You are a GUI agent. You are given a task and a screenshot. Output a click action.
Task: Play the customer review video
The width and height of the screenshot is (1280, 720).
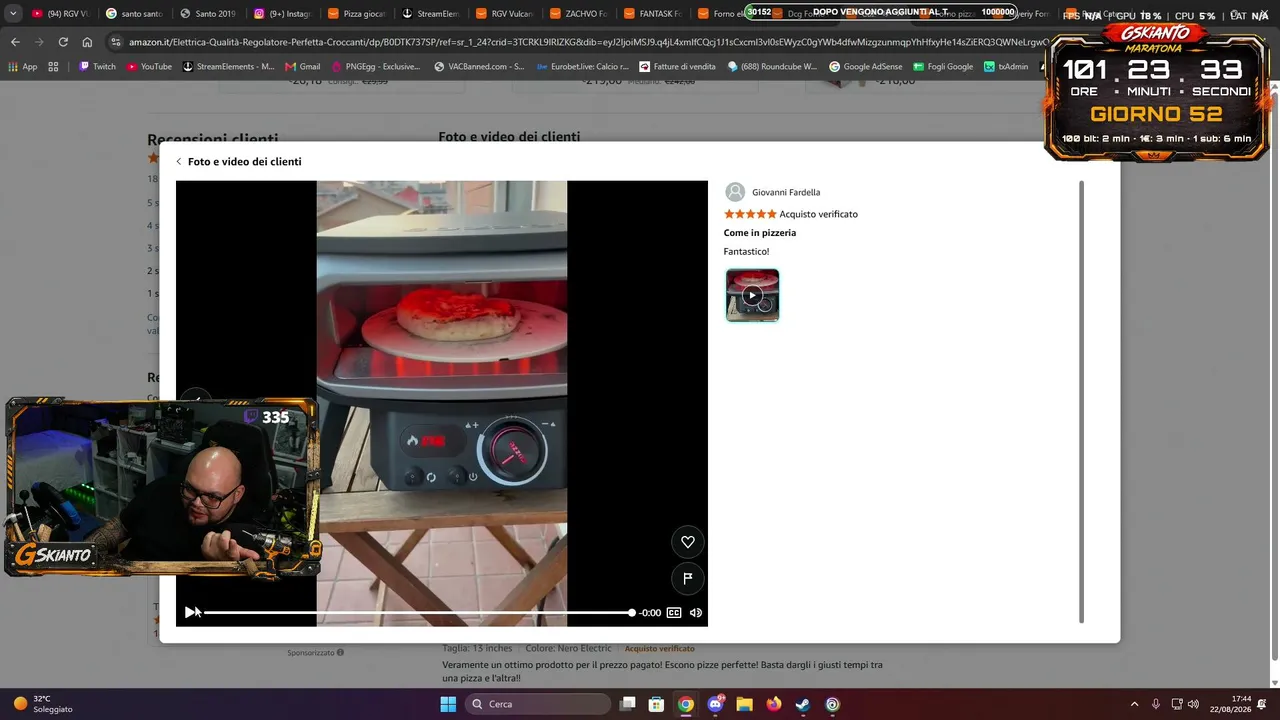[190, 612]
